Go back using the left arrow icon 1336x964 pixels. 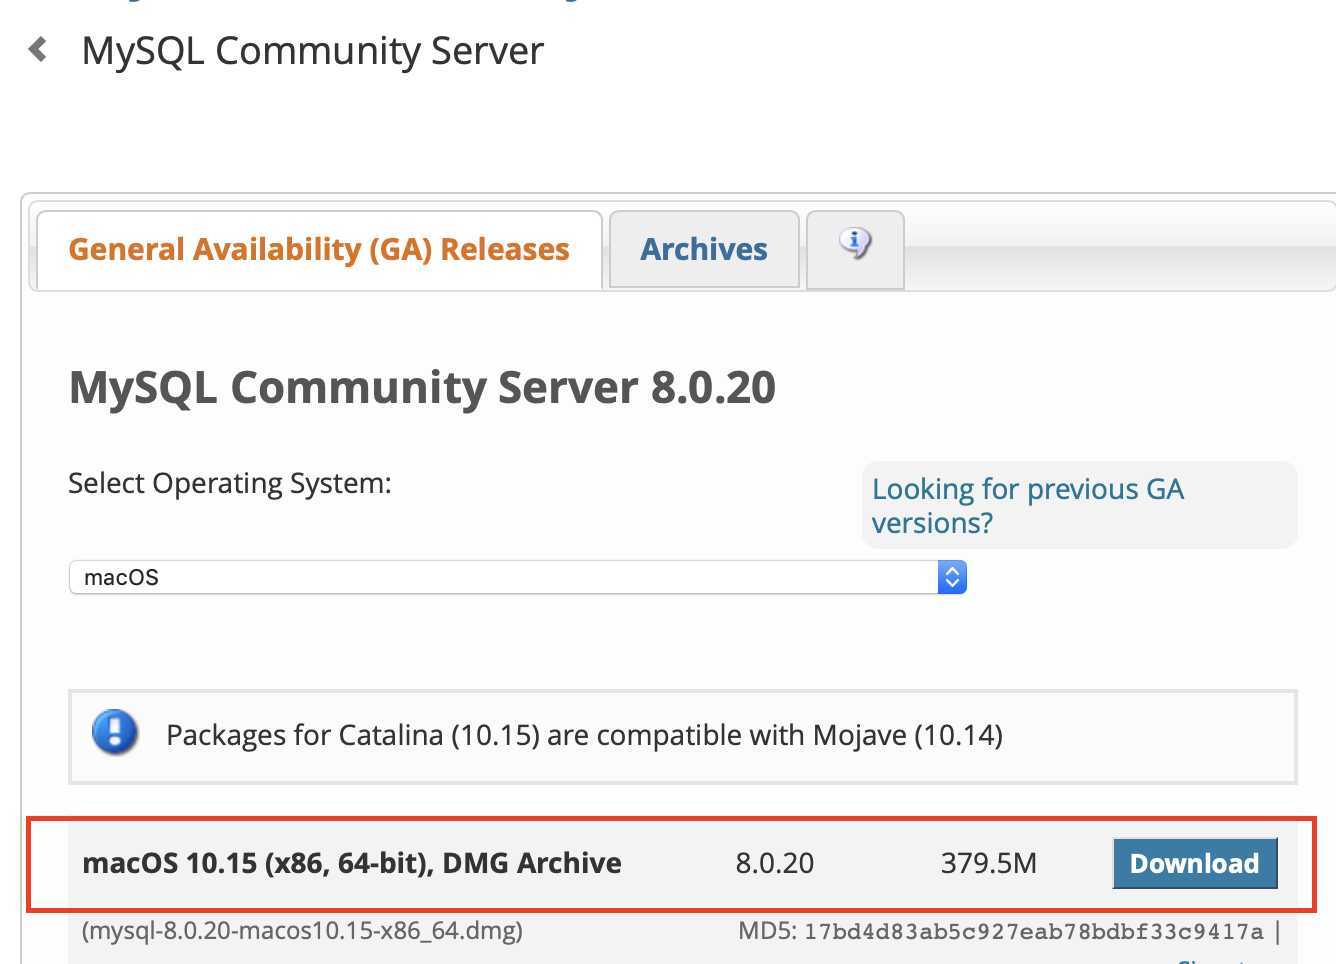[38, 49]
